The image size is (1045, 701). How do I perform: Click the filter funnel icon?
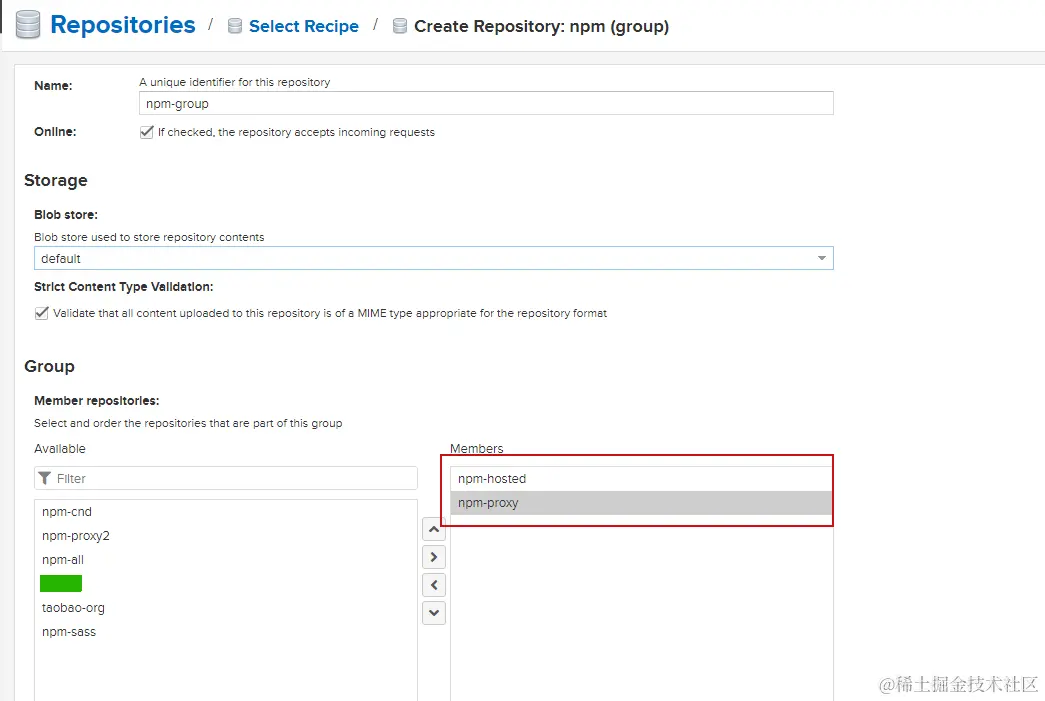pos(45,479)
